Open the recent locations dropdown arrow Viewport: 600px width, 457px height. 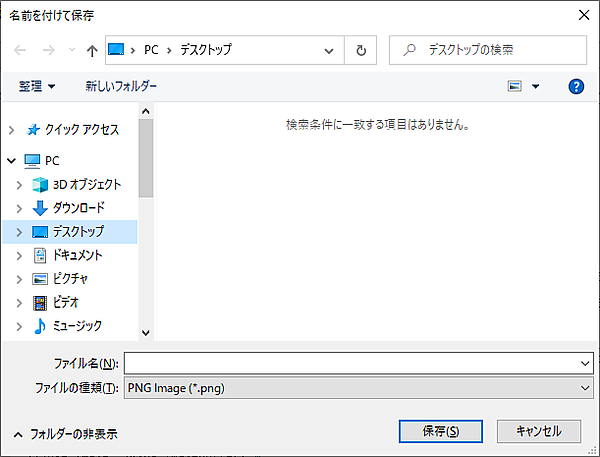point(72,50)
